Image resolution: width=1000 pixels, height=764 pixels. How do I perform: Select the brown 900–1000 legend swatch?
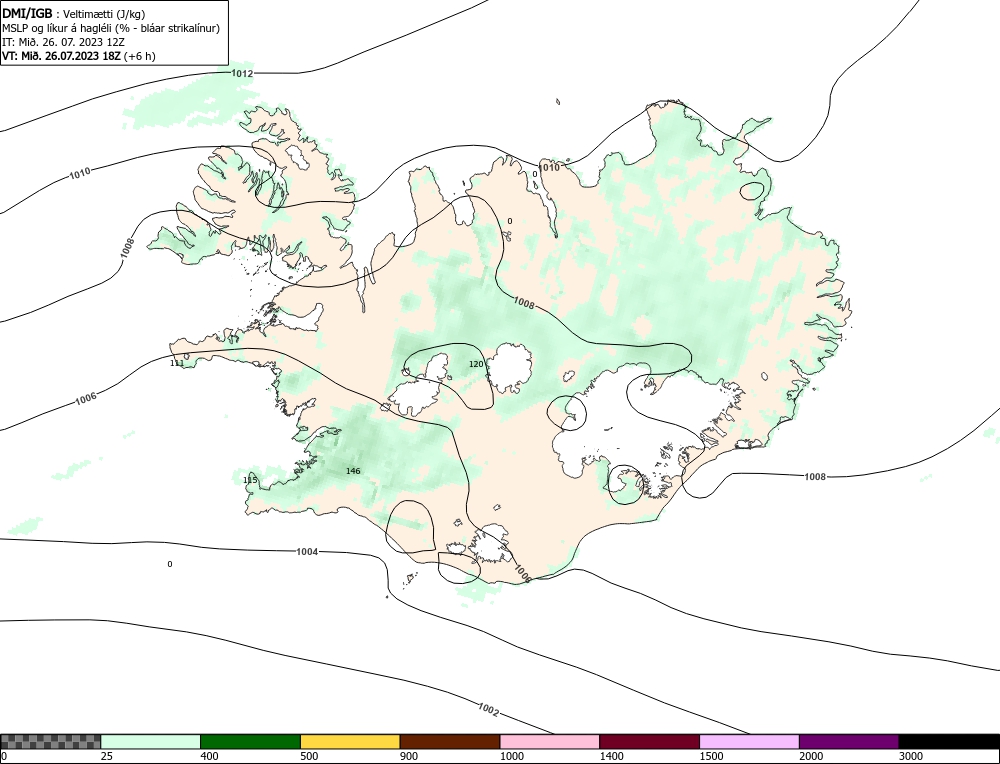450,741
